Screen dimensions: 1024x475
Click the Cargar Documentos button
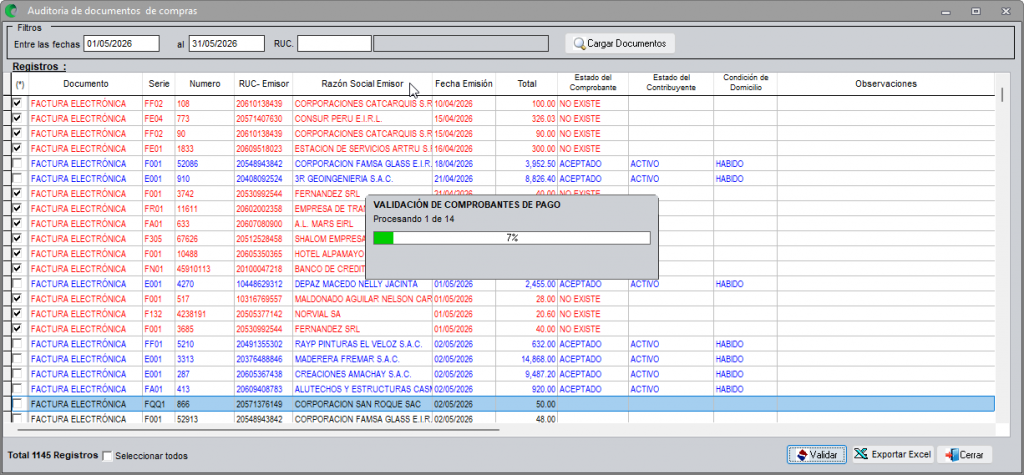click(x=620, y=43)
